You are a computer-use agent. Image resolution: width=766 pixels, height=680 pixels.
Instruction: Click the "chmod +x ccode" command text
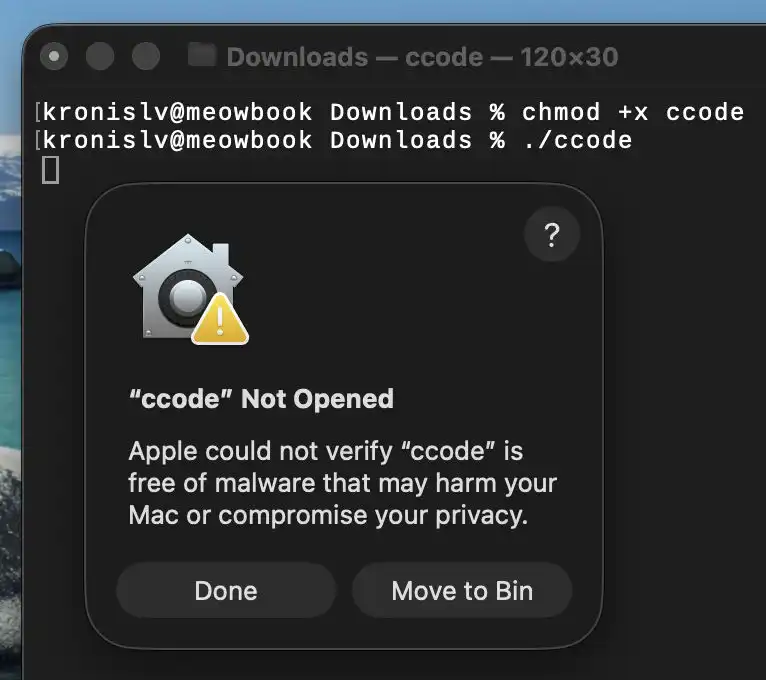coord(633,112)
